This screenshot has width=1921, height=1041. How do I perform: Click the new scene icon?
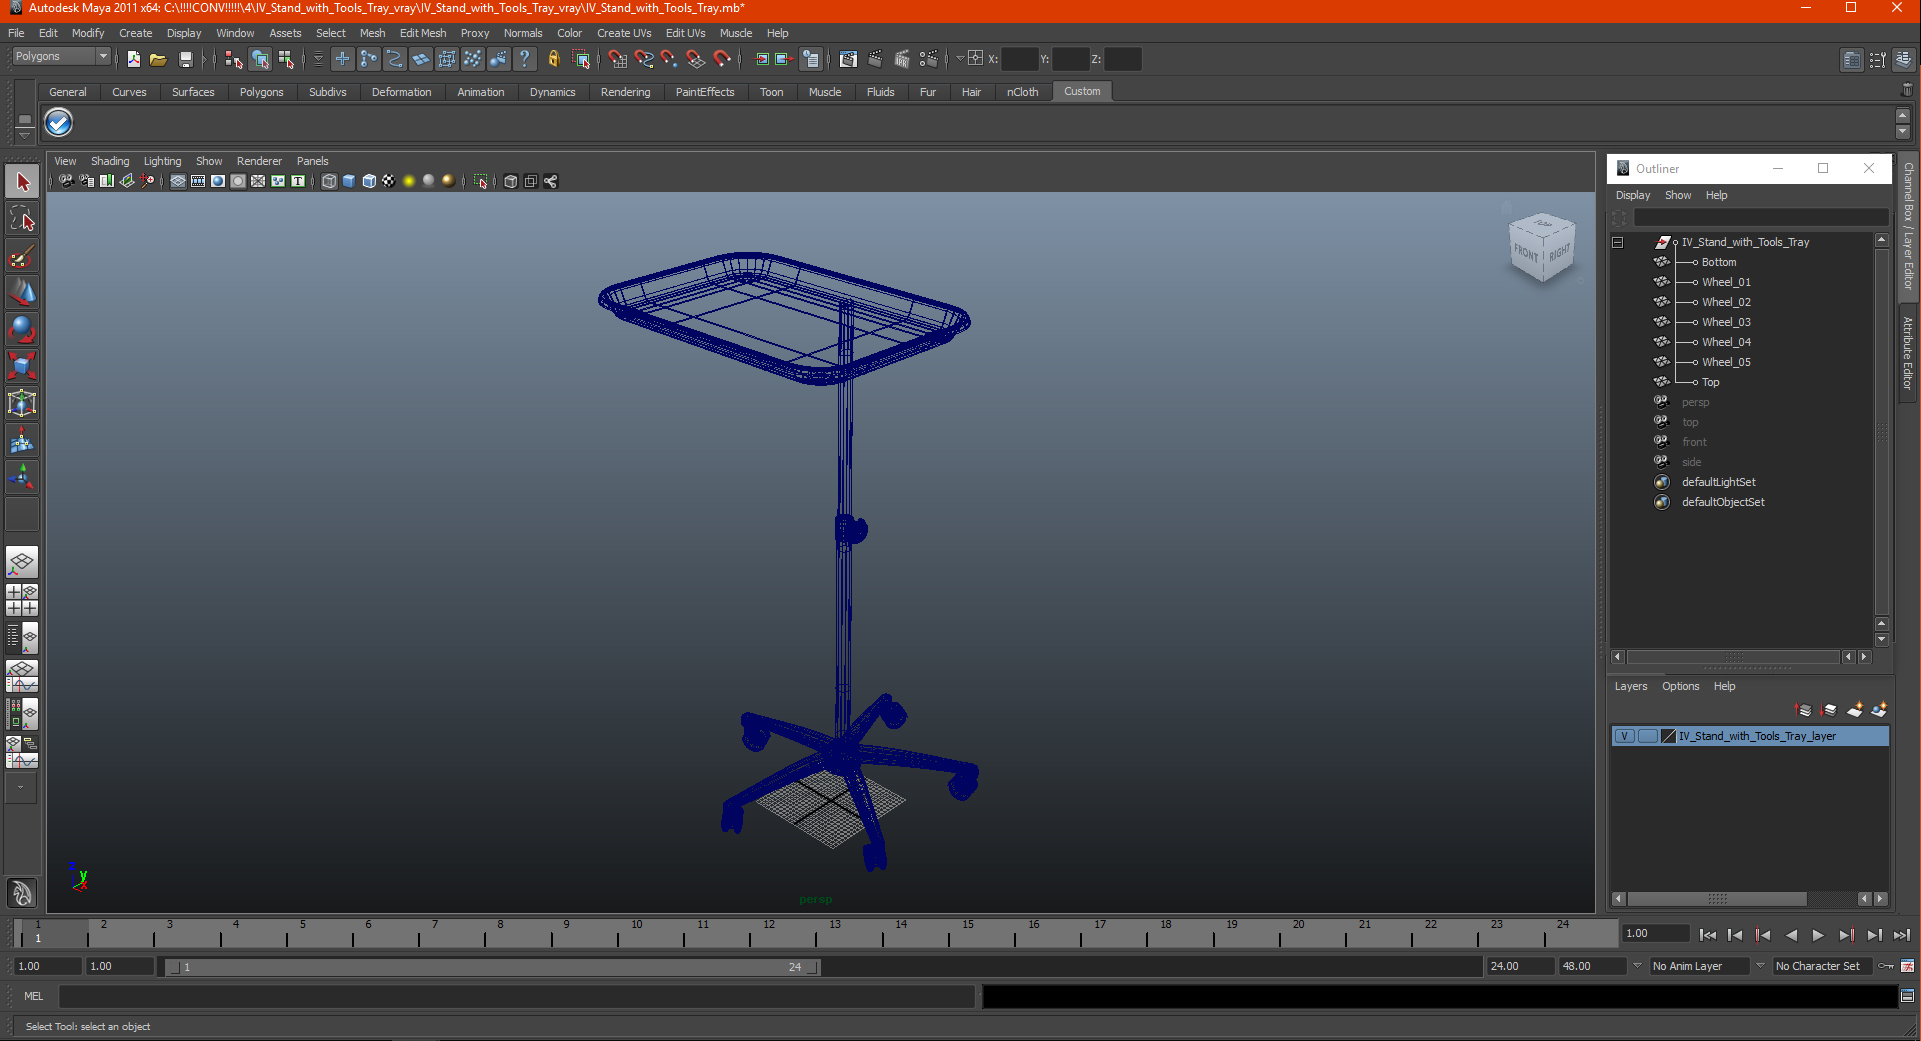pyautogui.click(x=133, y=59)
